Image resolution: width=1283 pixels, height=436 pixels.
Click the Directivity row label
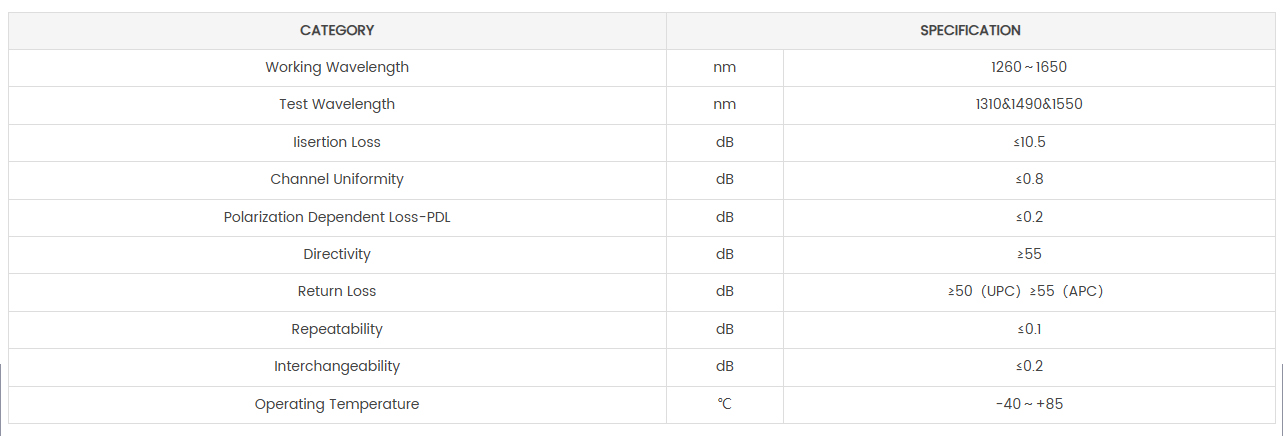click(x=337, y=254)
